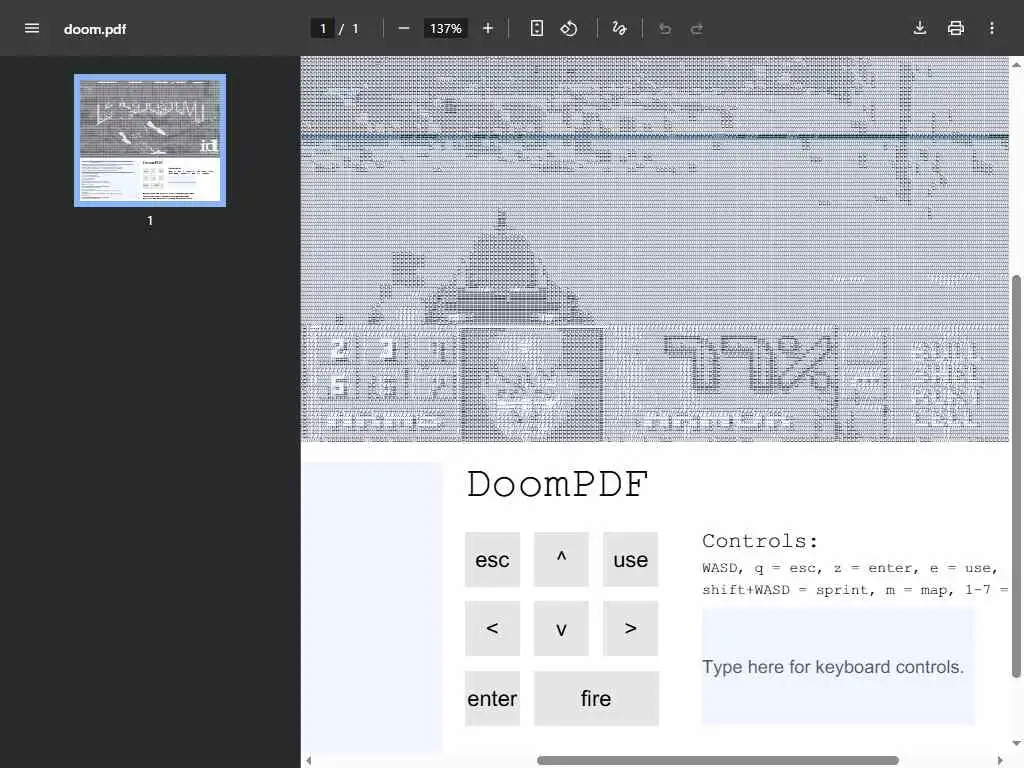The image size is (1024, 768).
Task: Click the undo arrow icon
Action: coord(665,28)
